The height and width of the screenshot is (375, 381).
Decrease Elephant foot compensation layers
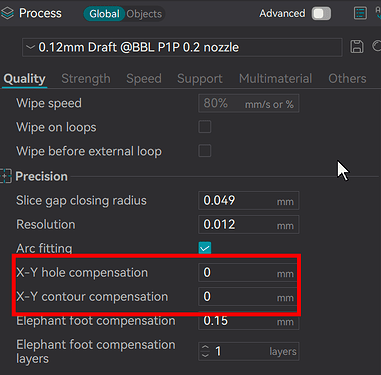(205, 355)
